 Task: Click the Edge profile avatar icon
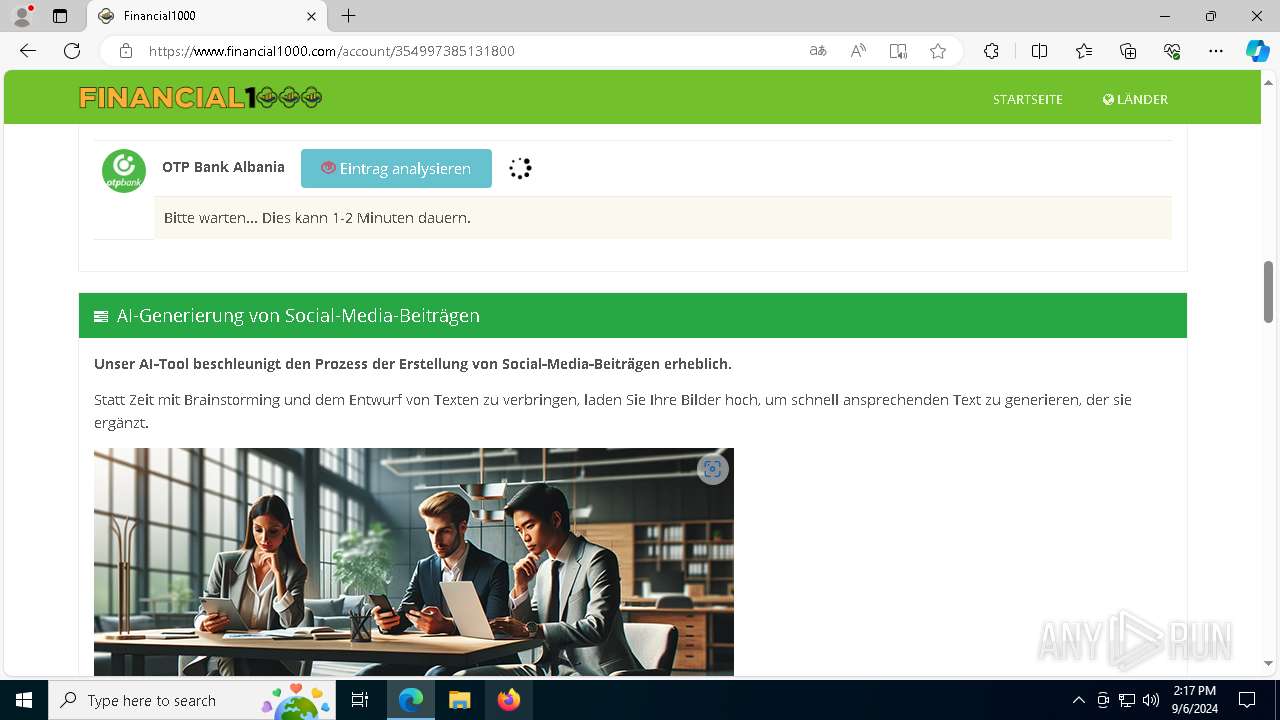[22, 16]
